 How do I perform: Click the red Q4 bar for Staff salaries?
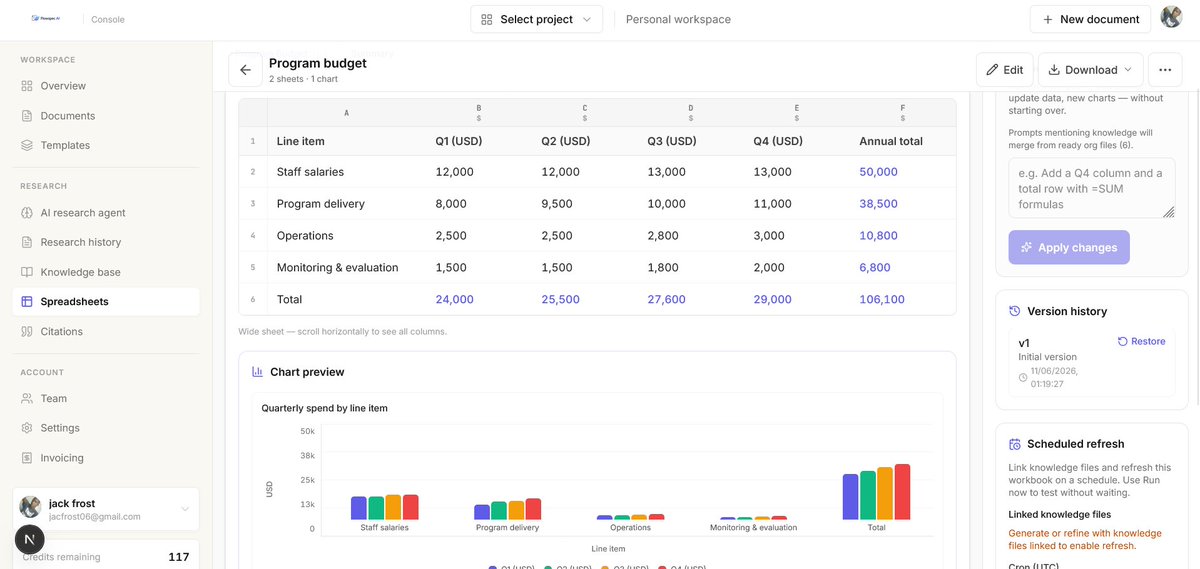coord(410,507)
